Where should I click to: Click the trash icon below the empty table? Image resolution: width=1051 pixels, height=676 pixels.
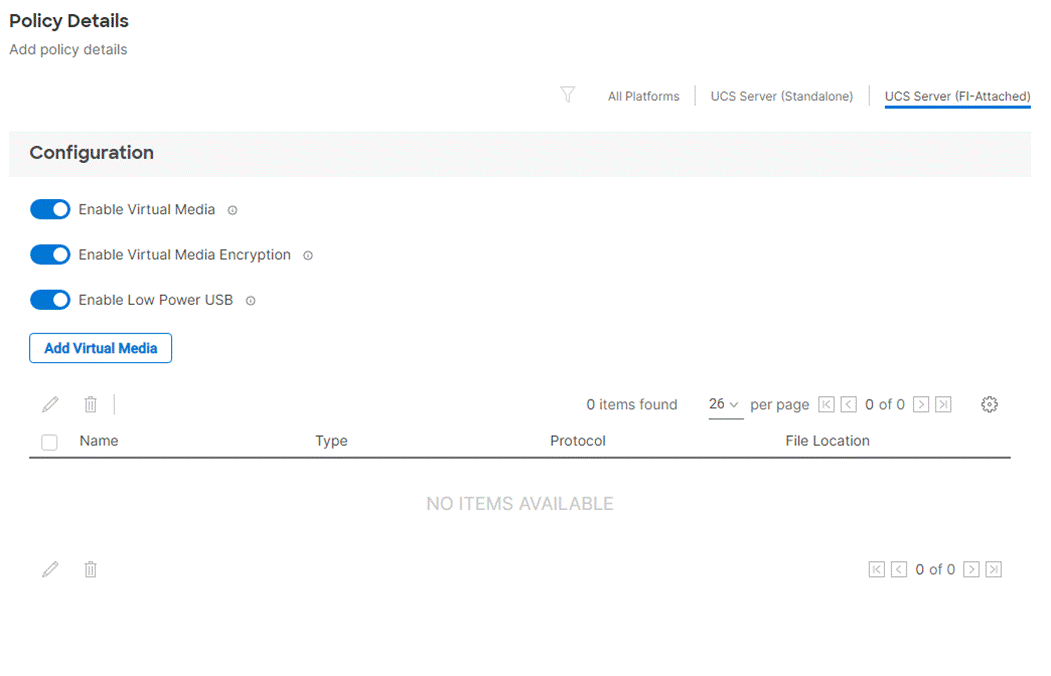(x=90, y=569)
